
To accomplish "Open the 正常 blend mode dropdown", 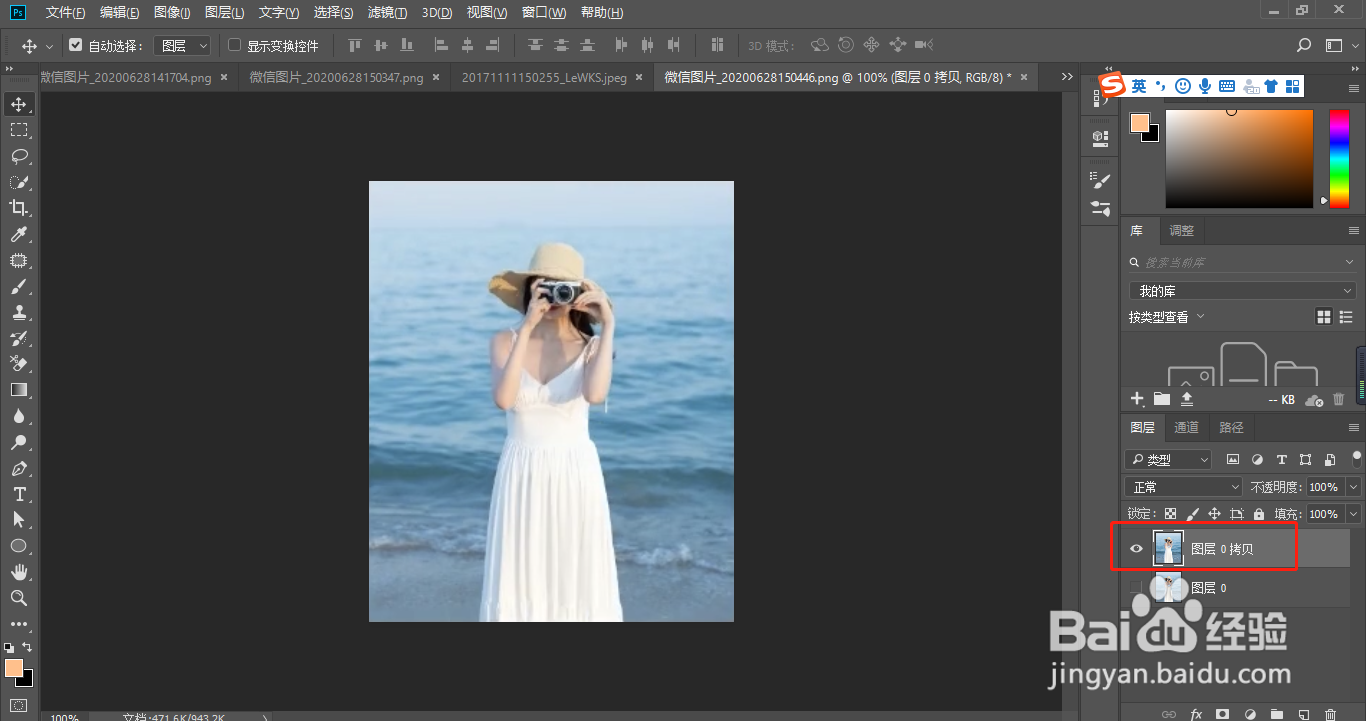I will coord(1184,487).
